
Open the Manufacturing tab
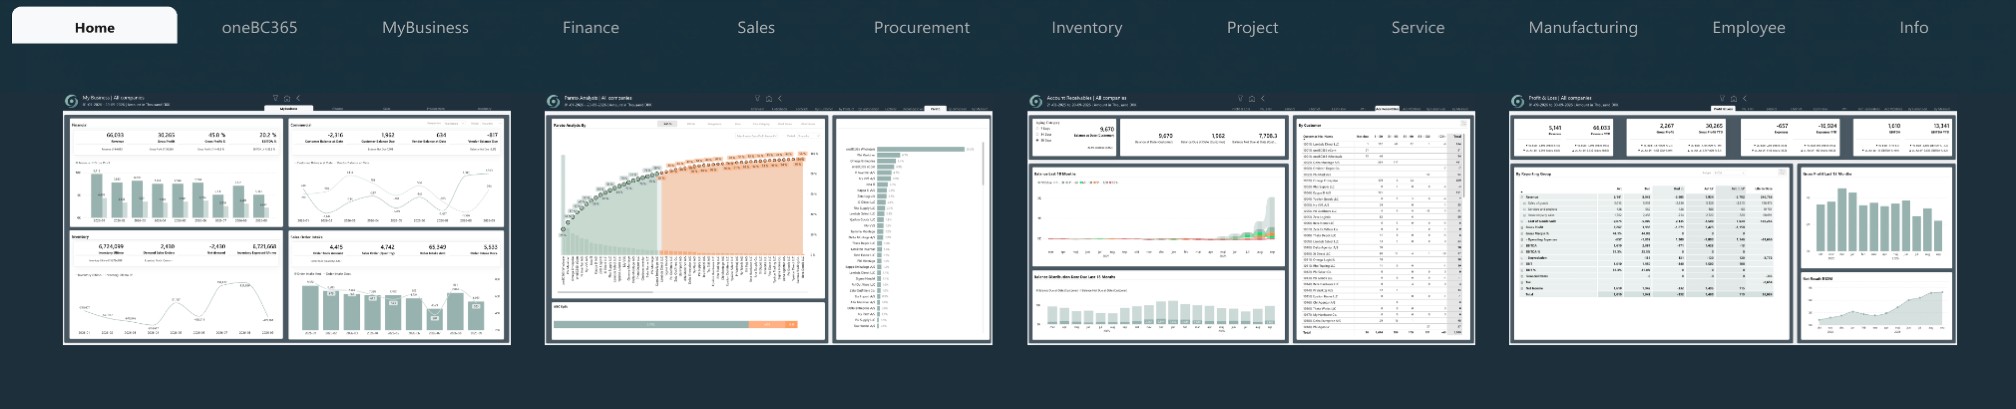pyautogui.click(x=1583, y=27)
